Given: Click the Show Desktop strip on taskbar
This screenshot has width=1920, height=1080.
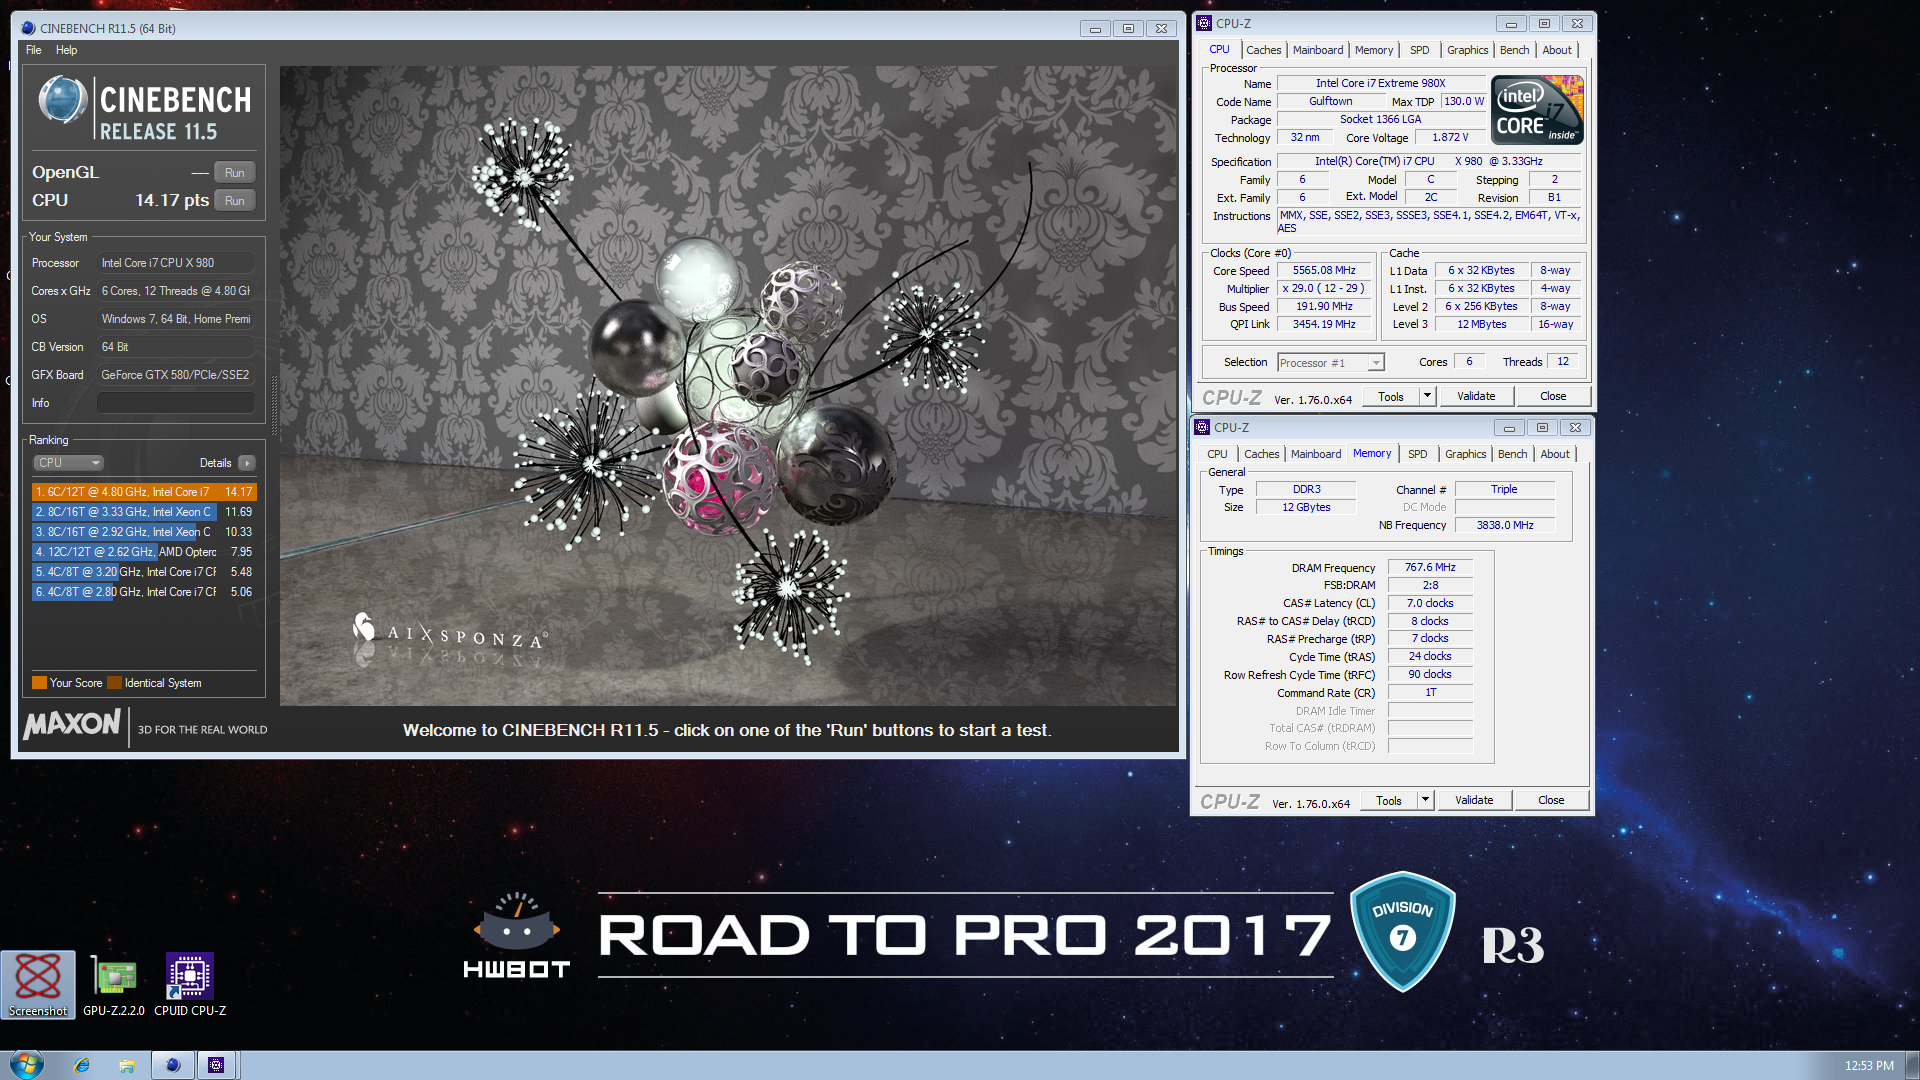Looking at the screenshot, I should tap(1912, 1065).
